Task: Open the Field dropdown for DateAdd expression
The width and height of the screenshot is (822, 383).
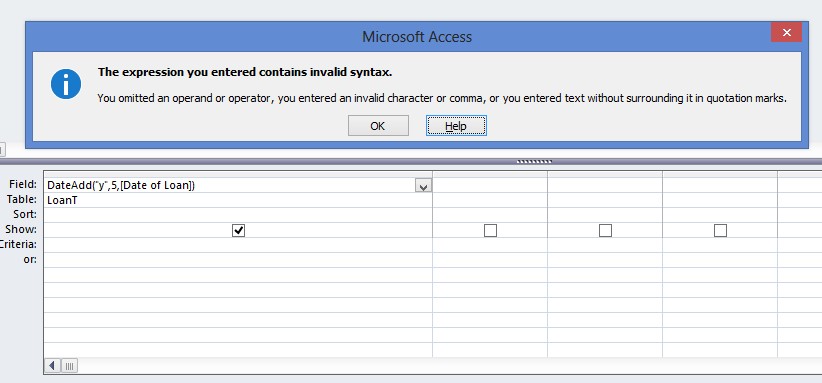Action: click(423, 185)
